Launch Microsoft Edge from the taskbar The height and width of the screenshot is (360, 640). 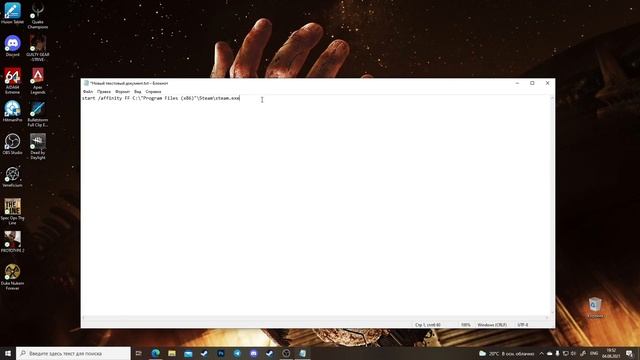coord(156,353)
